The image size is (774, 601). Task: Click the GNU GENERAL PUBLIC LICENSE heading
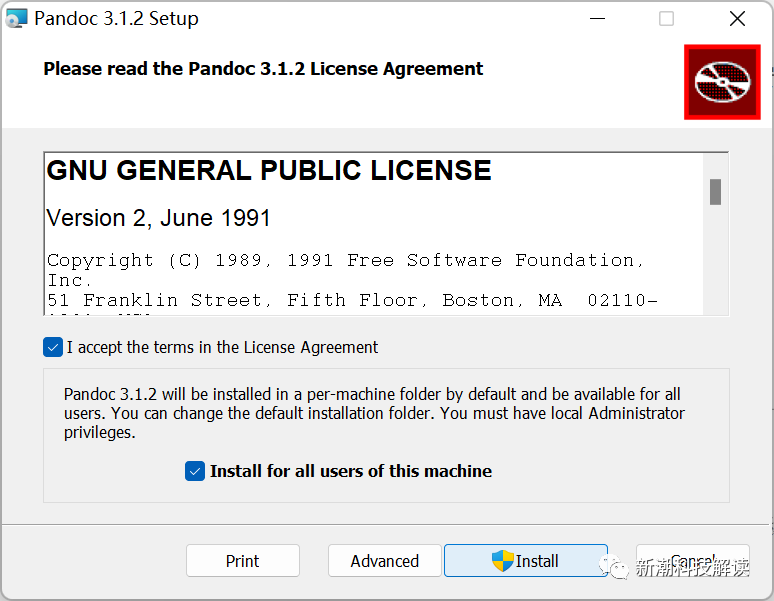pyautogui.click(x=269, y=171)
